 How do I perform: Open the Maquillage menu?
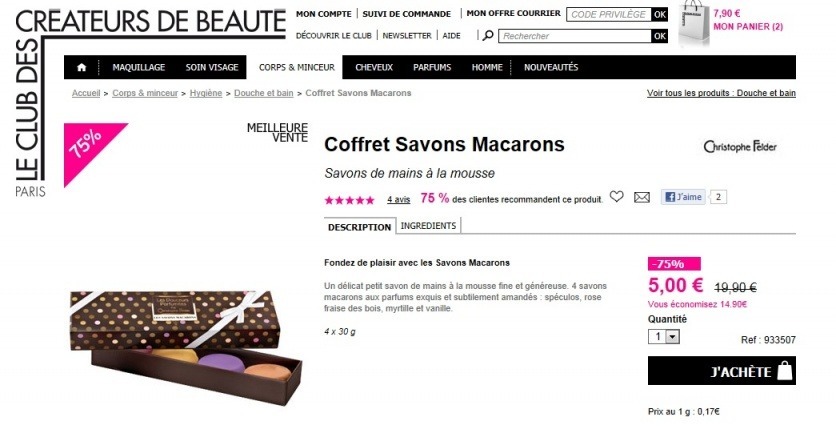pyautogui.click(x=139, y=67)
